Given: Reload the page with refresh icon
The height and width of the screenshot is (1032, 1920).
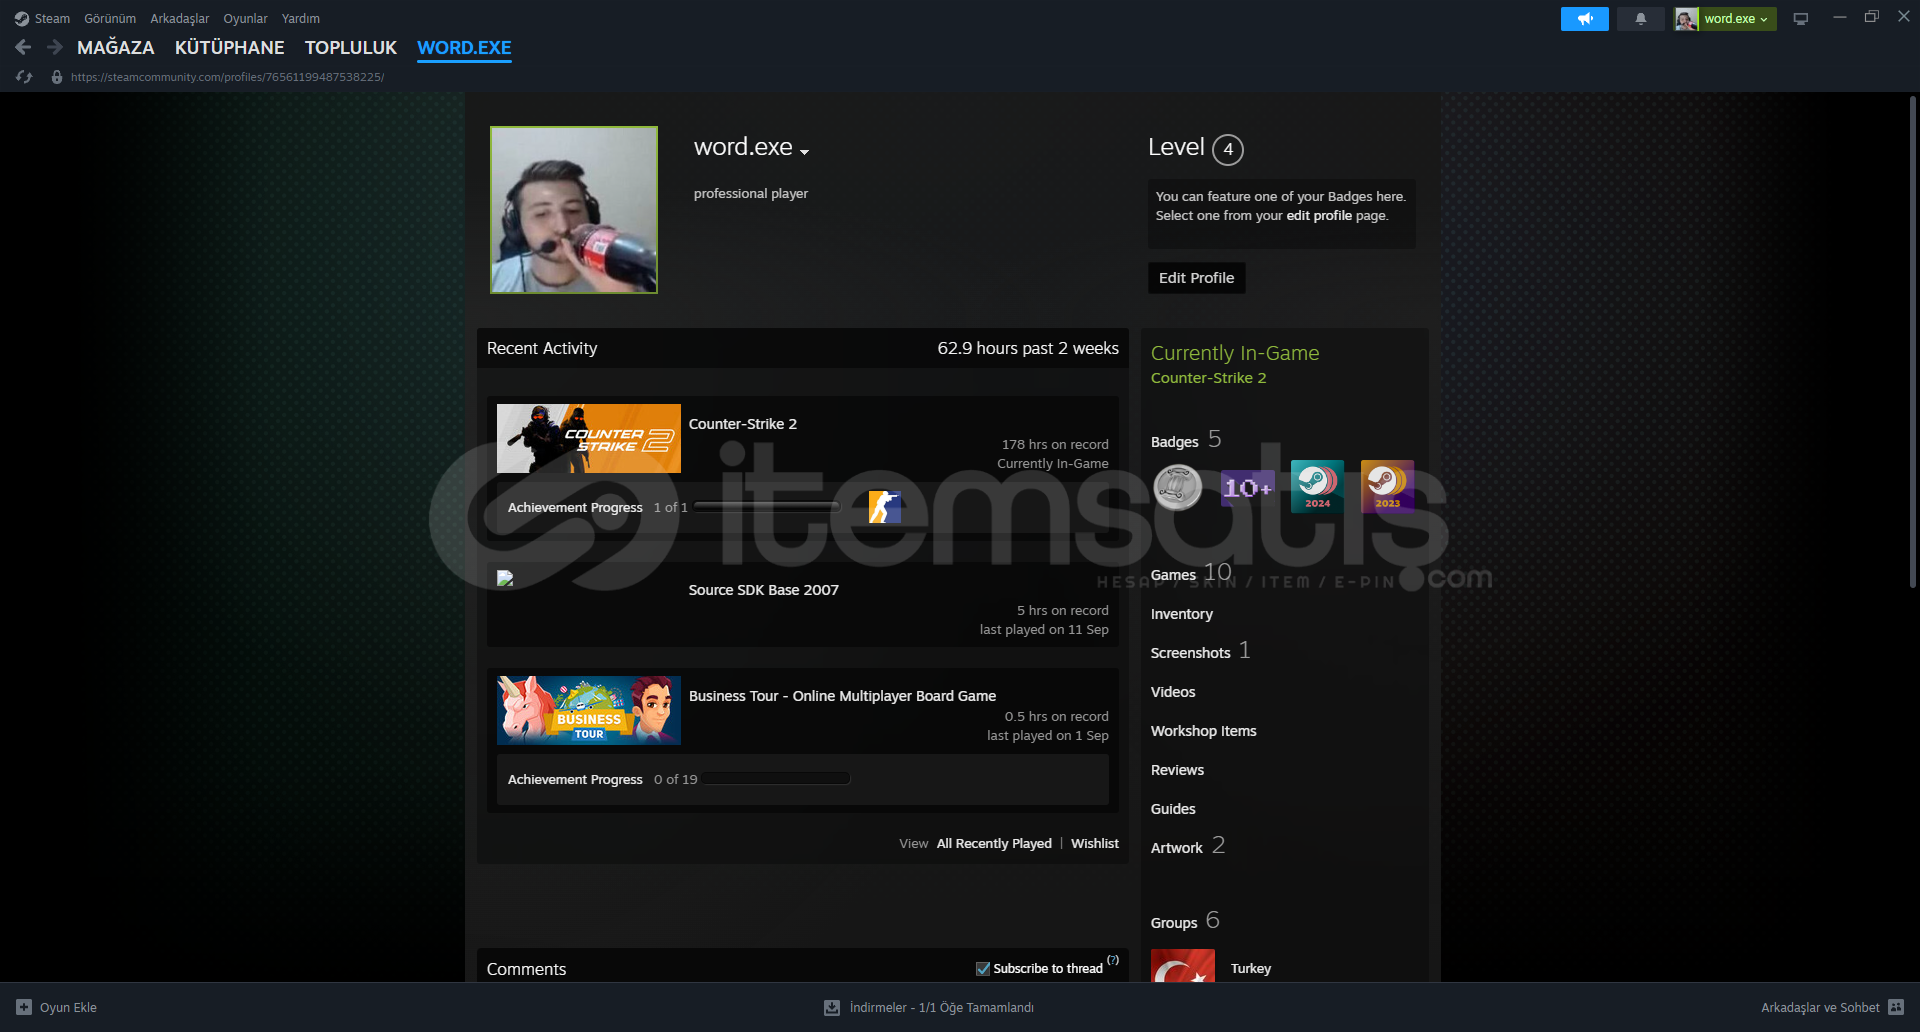Looking at the screenshot, I should coord(24,77).
